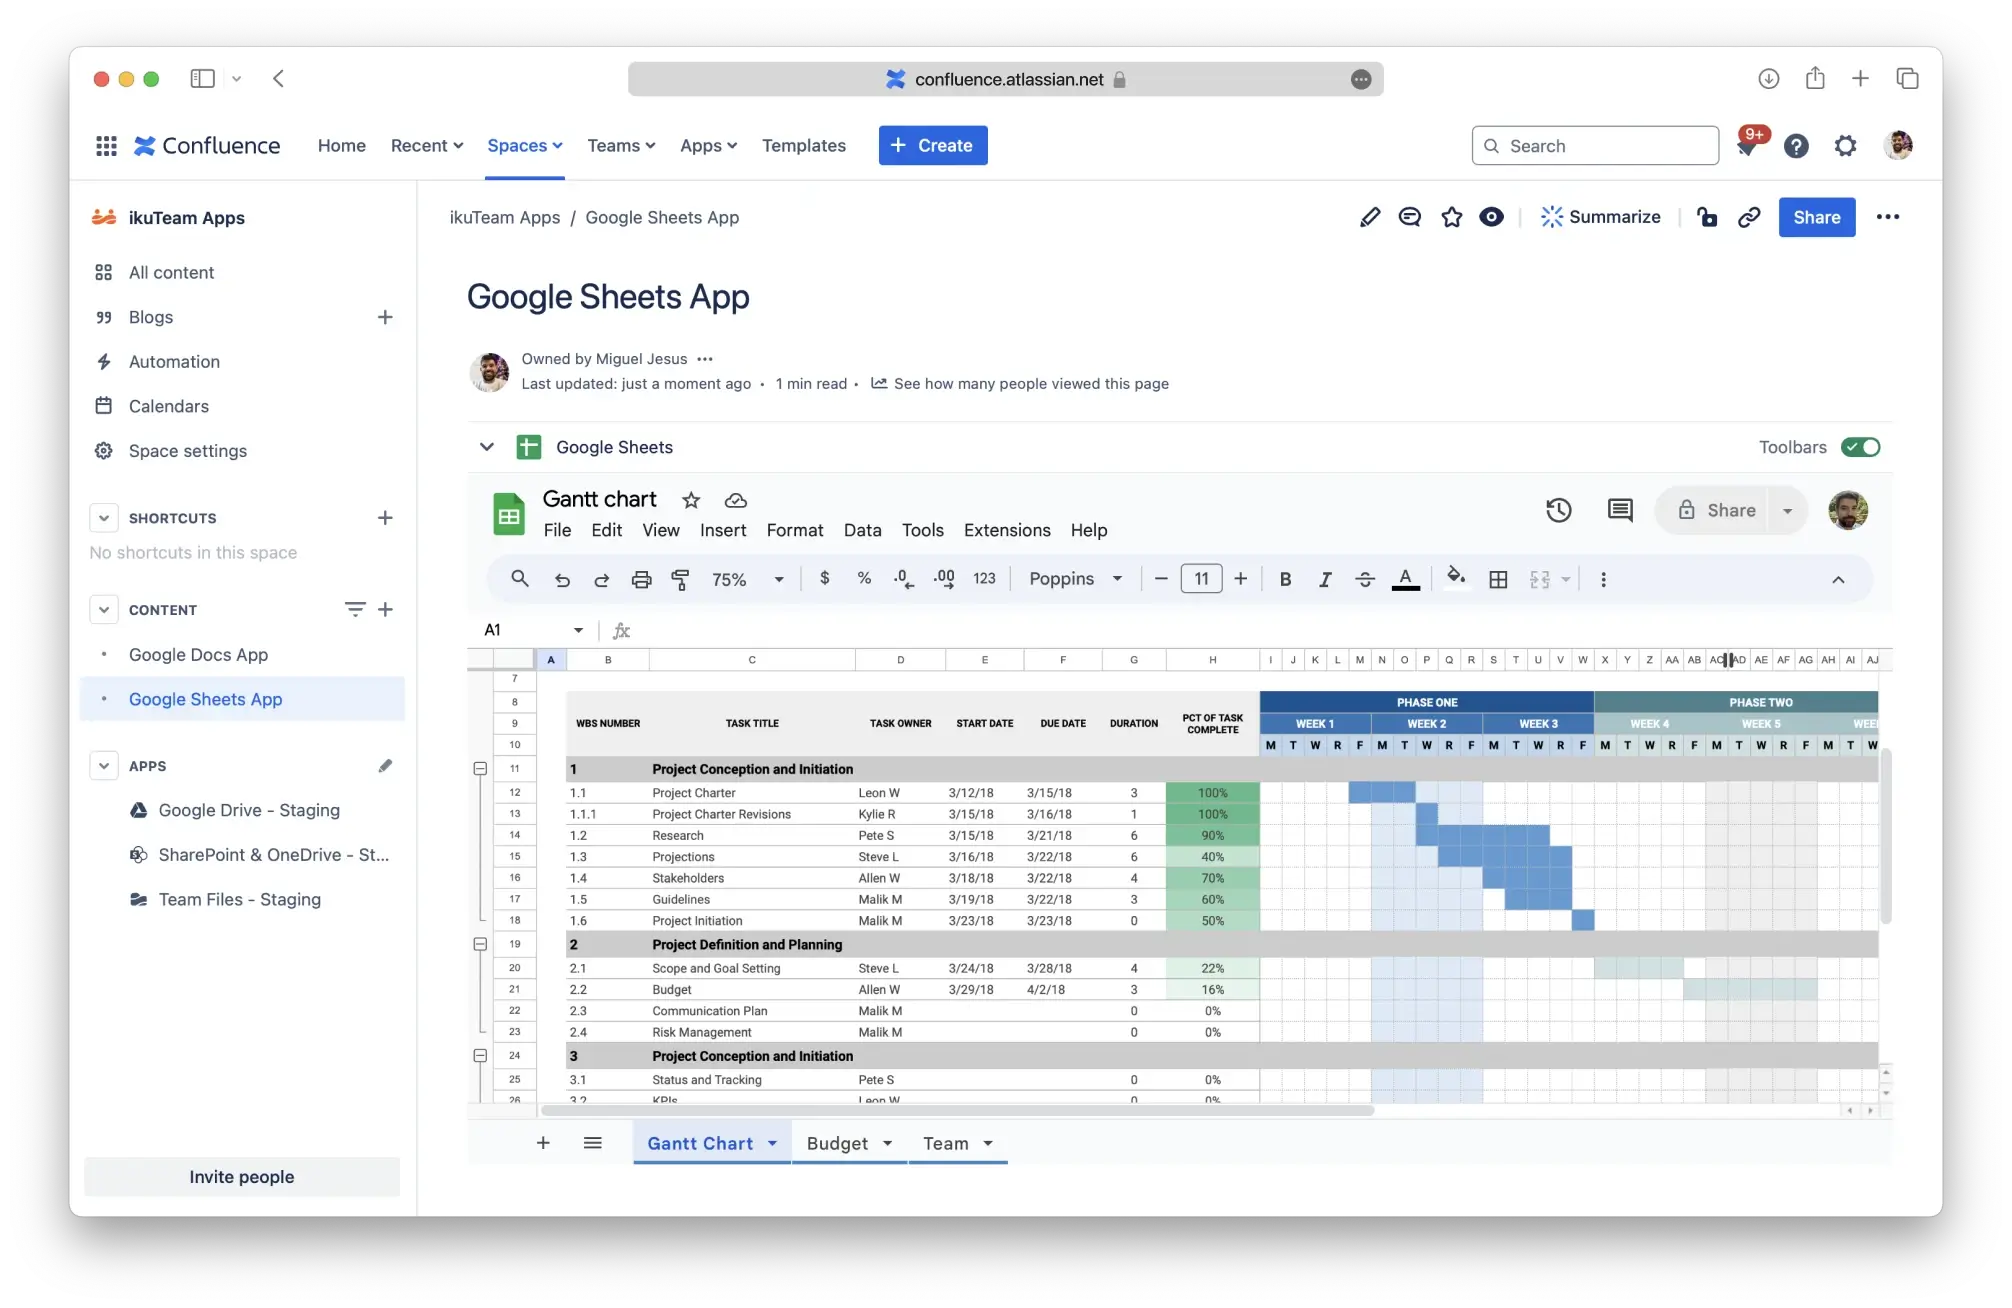This screenshot has height=1308, width=2012.
Task: Open the page comments icon
Action: 1410,217
